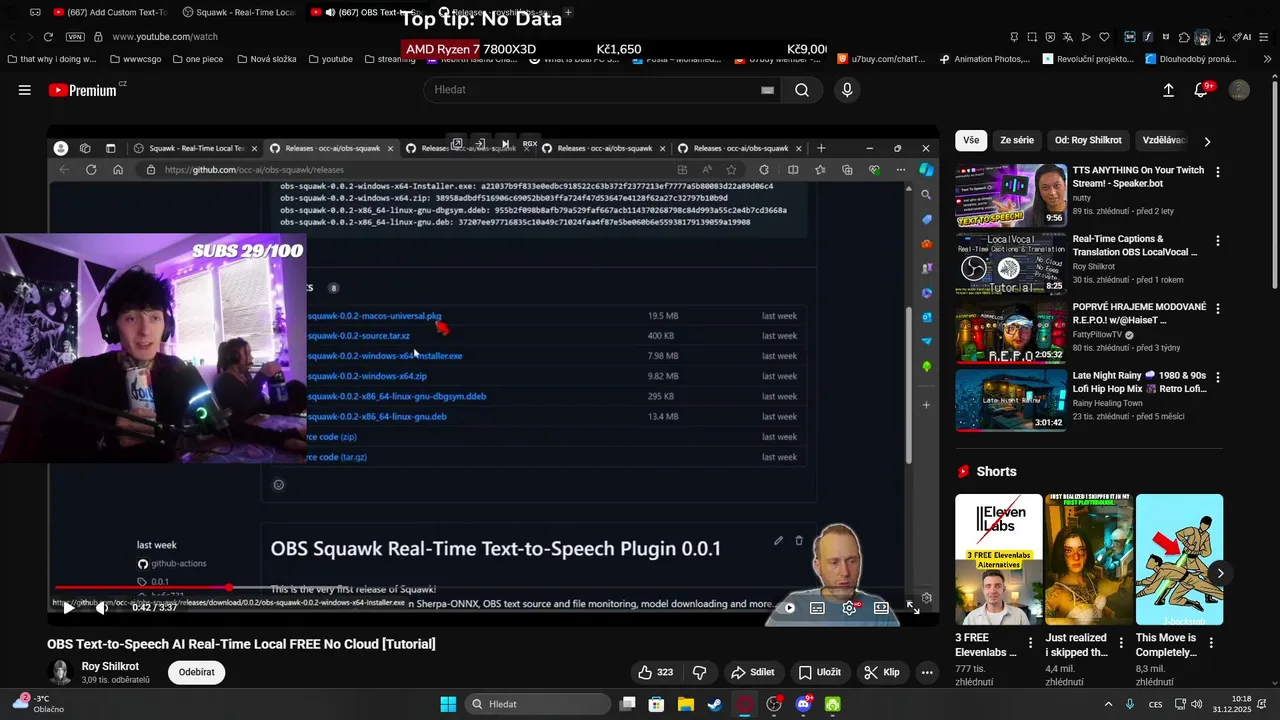Open the browser AI assistant button
The image size is (1280, 720).
tap(1242, 37)
